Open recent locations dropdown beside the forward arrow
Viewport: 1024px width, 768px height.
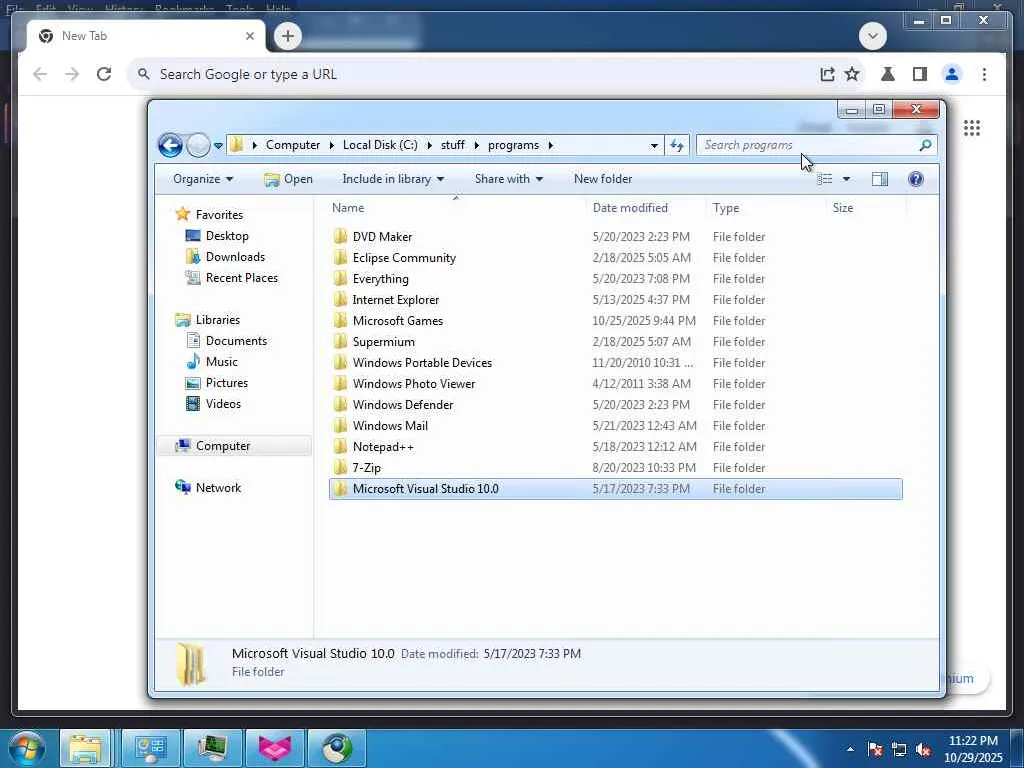coord(218,146)
